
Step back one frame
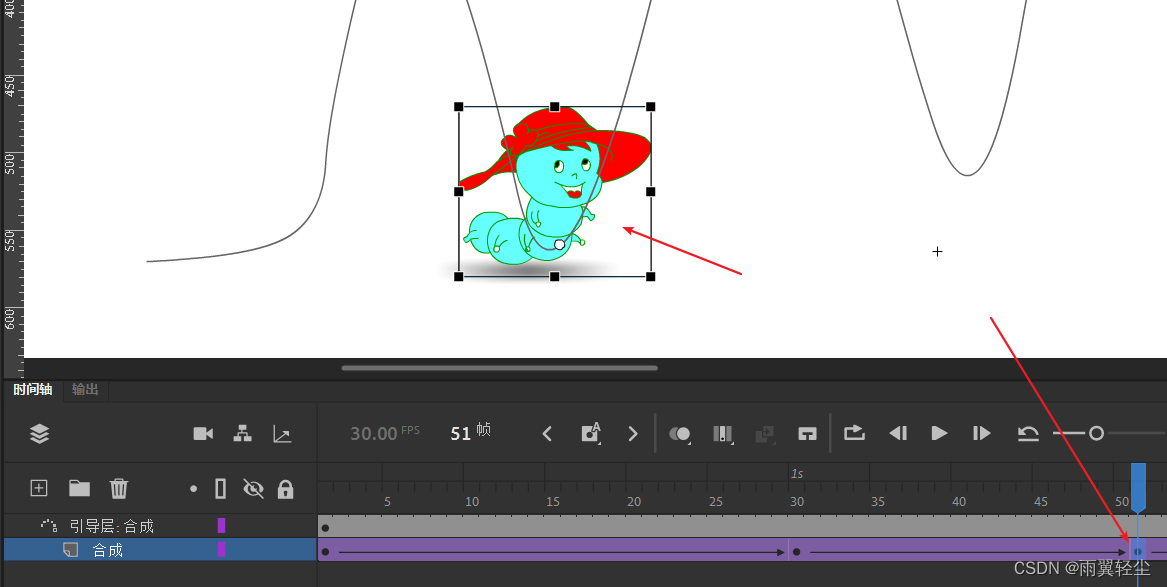[898, 433]
